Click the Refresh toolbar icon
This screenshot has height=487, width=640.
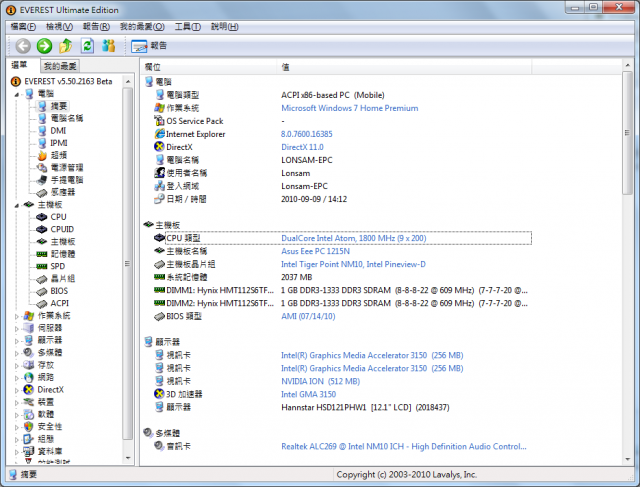click(87, 46)
